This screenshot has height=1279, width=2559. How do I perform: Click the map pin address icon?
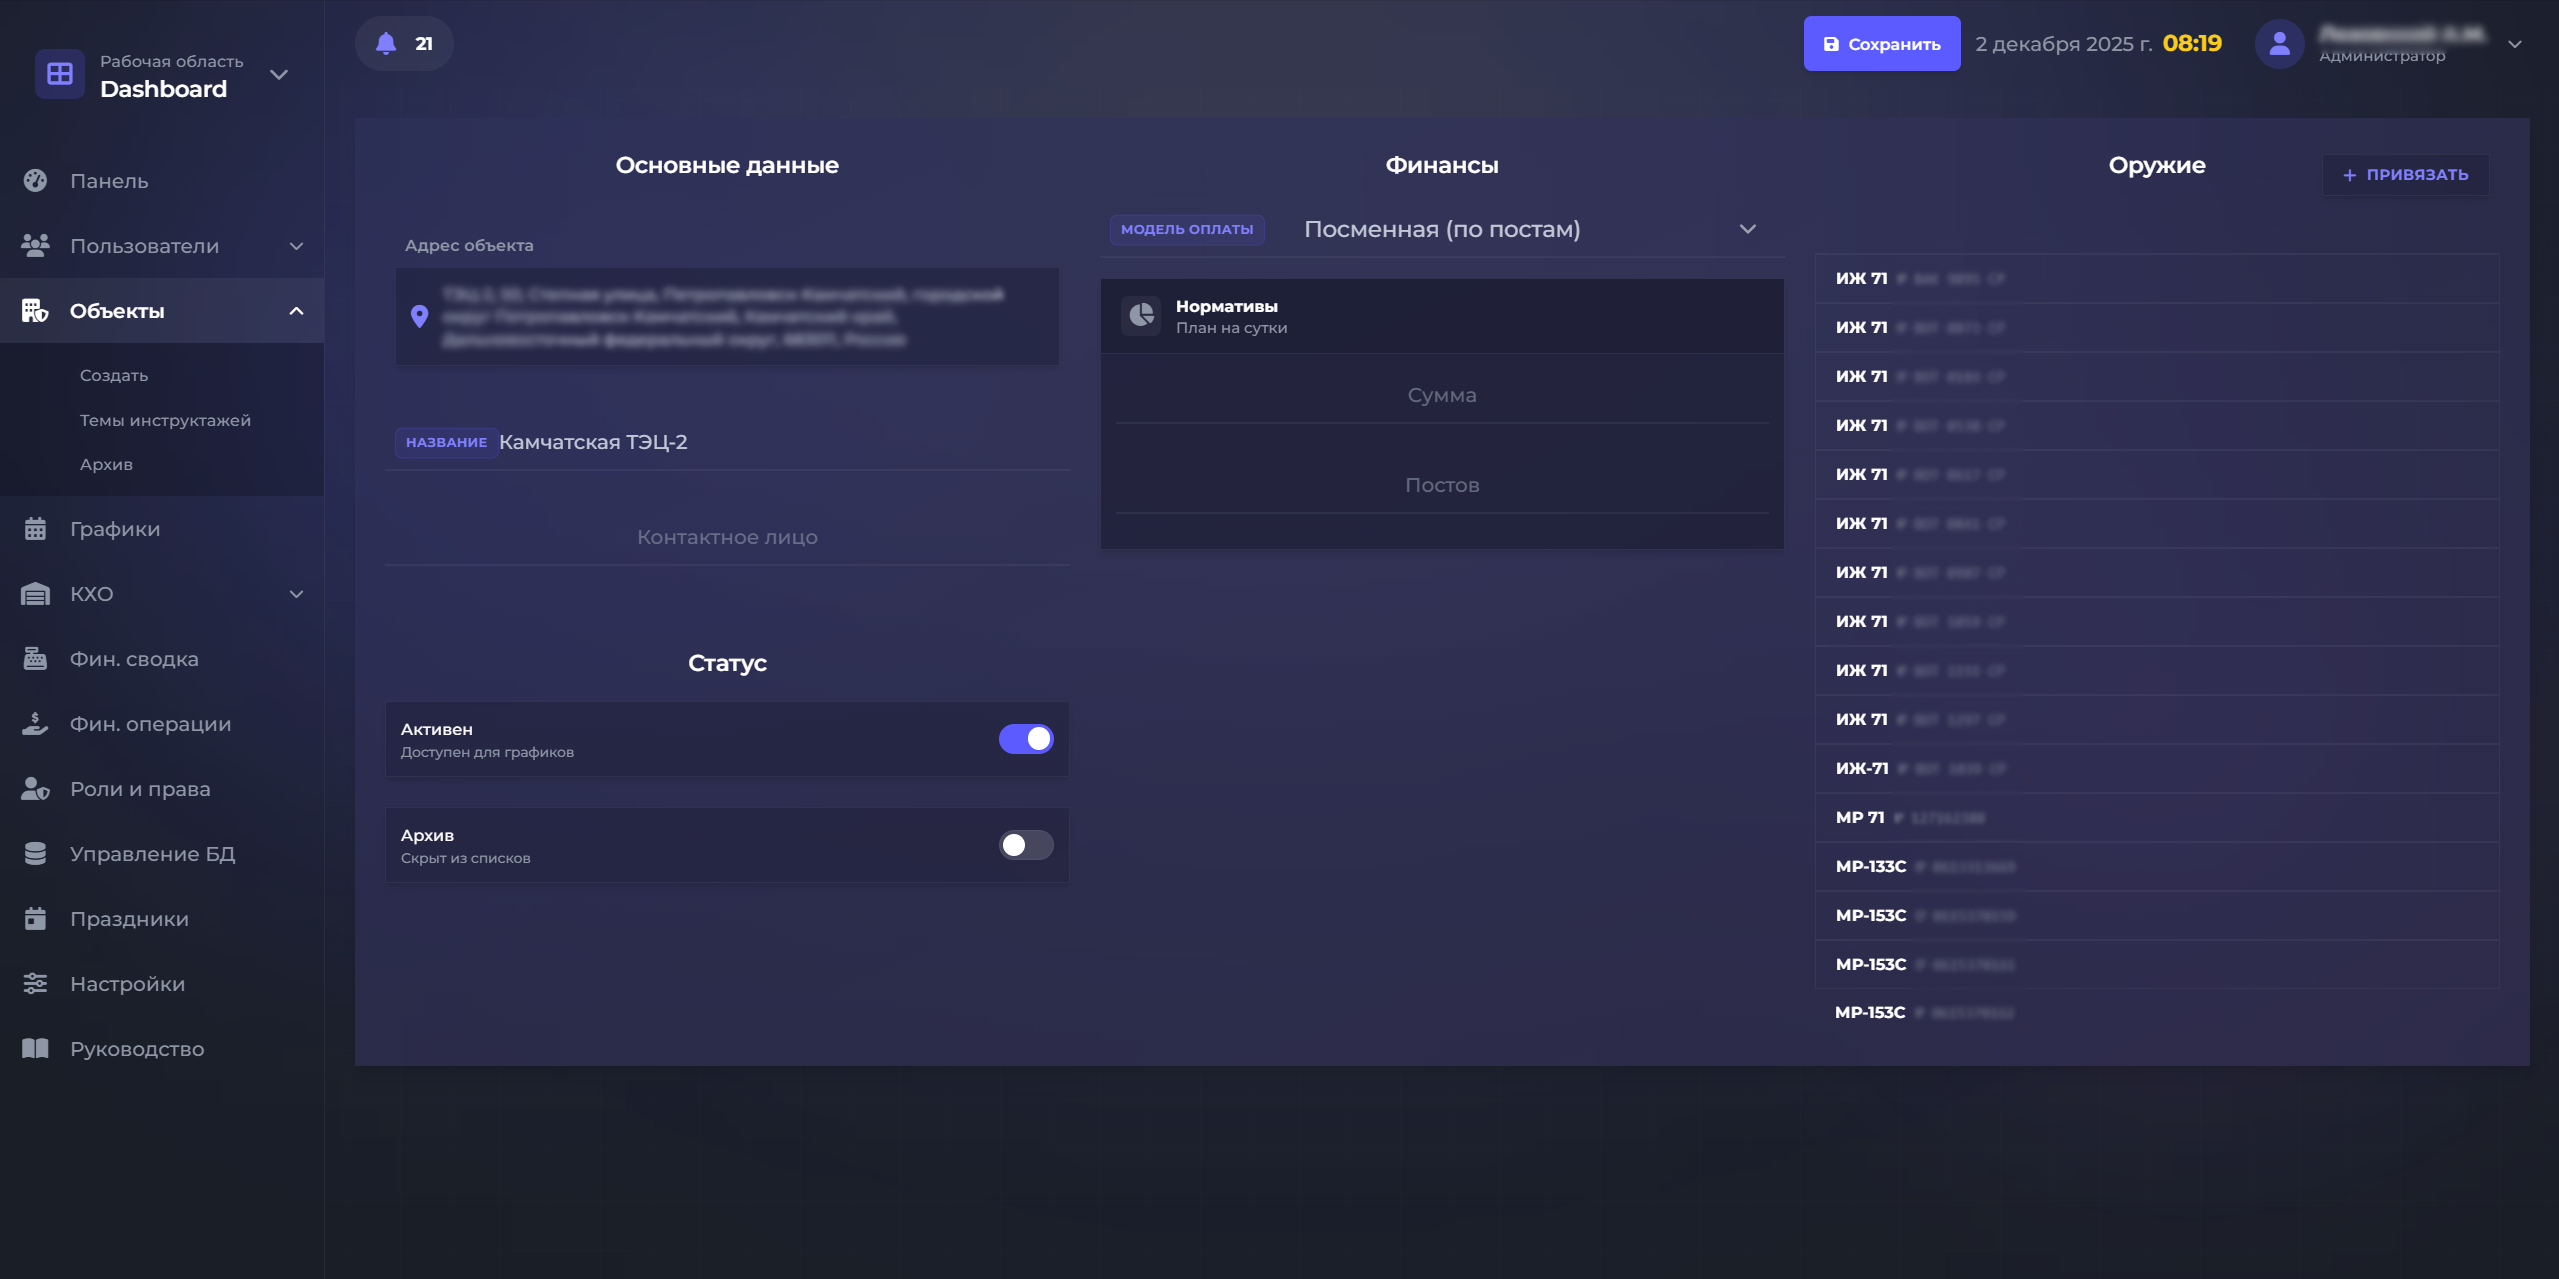420,316
